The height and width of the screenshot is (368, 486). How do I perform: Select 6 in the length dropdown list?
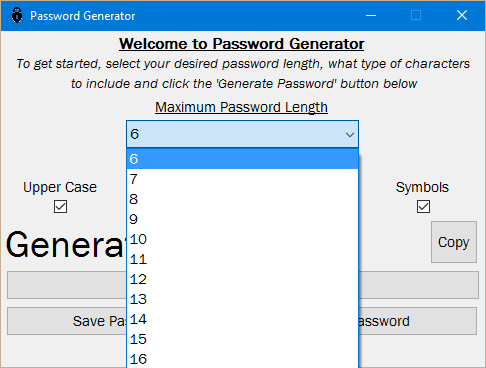coord(242,159)
